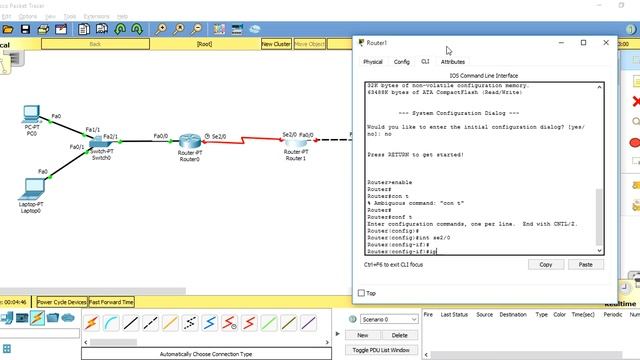Select the blue Coaxial cable
The width and height of the screenshot is (640, 360).
pyautogui.click(x=209, y=323)
